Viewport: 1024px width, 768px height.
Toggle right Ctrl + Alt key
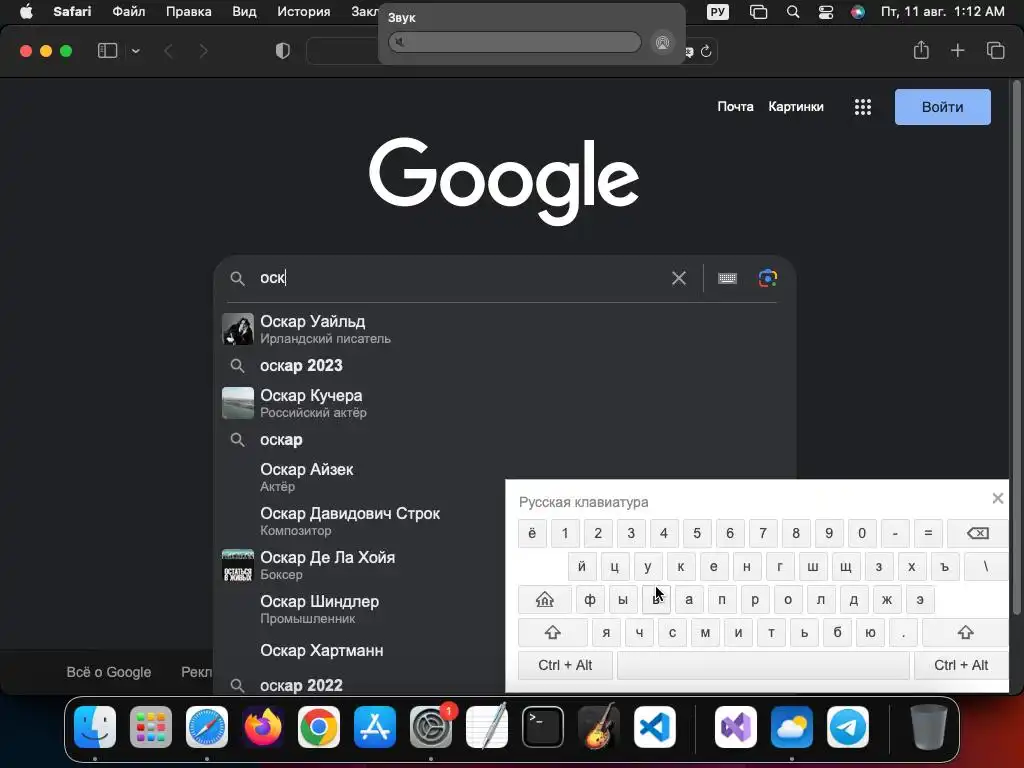(x=961, y=665)
